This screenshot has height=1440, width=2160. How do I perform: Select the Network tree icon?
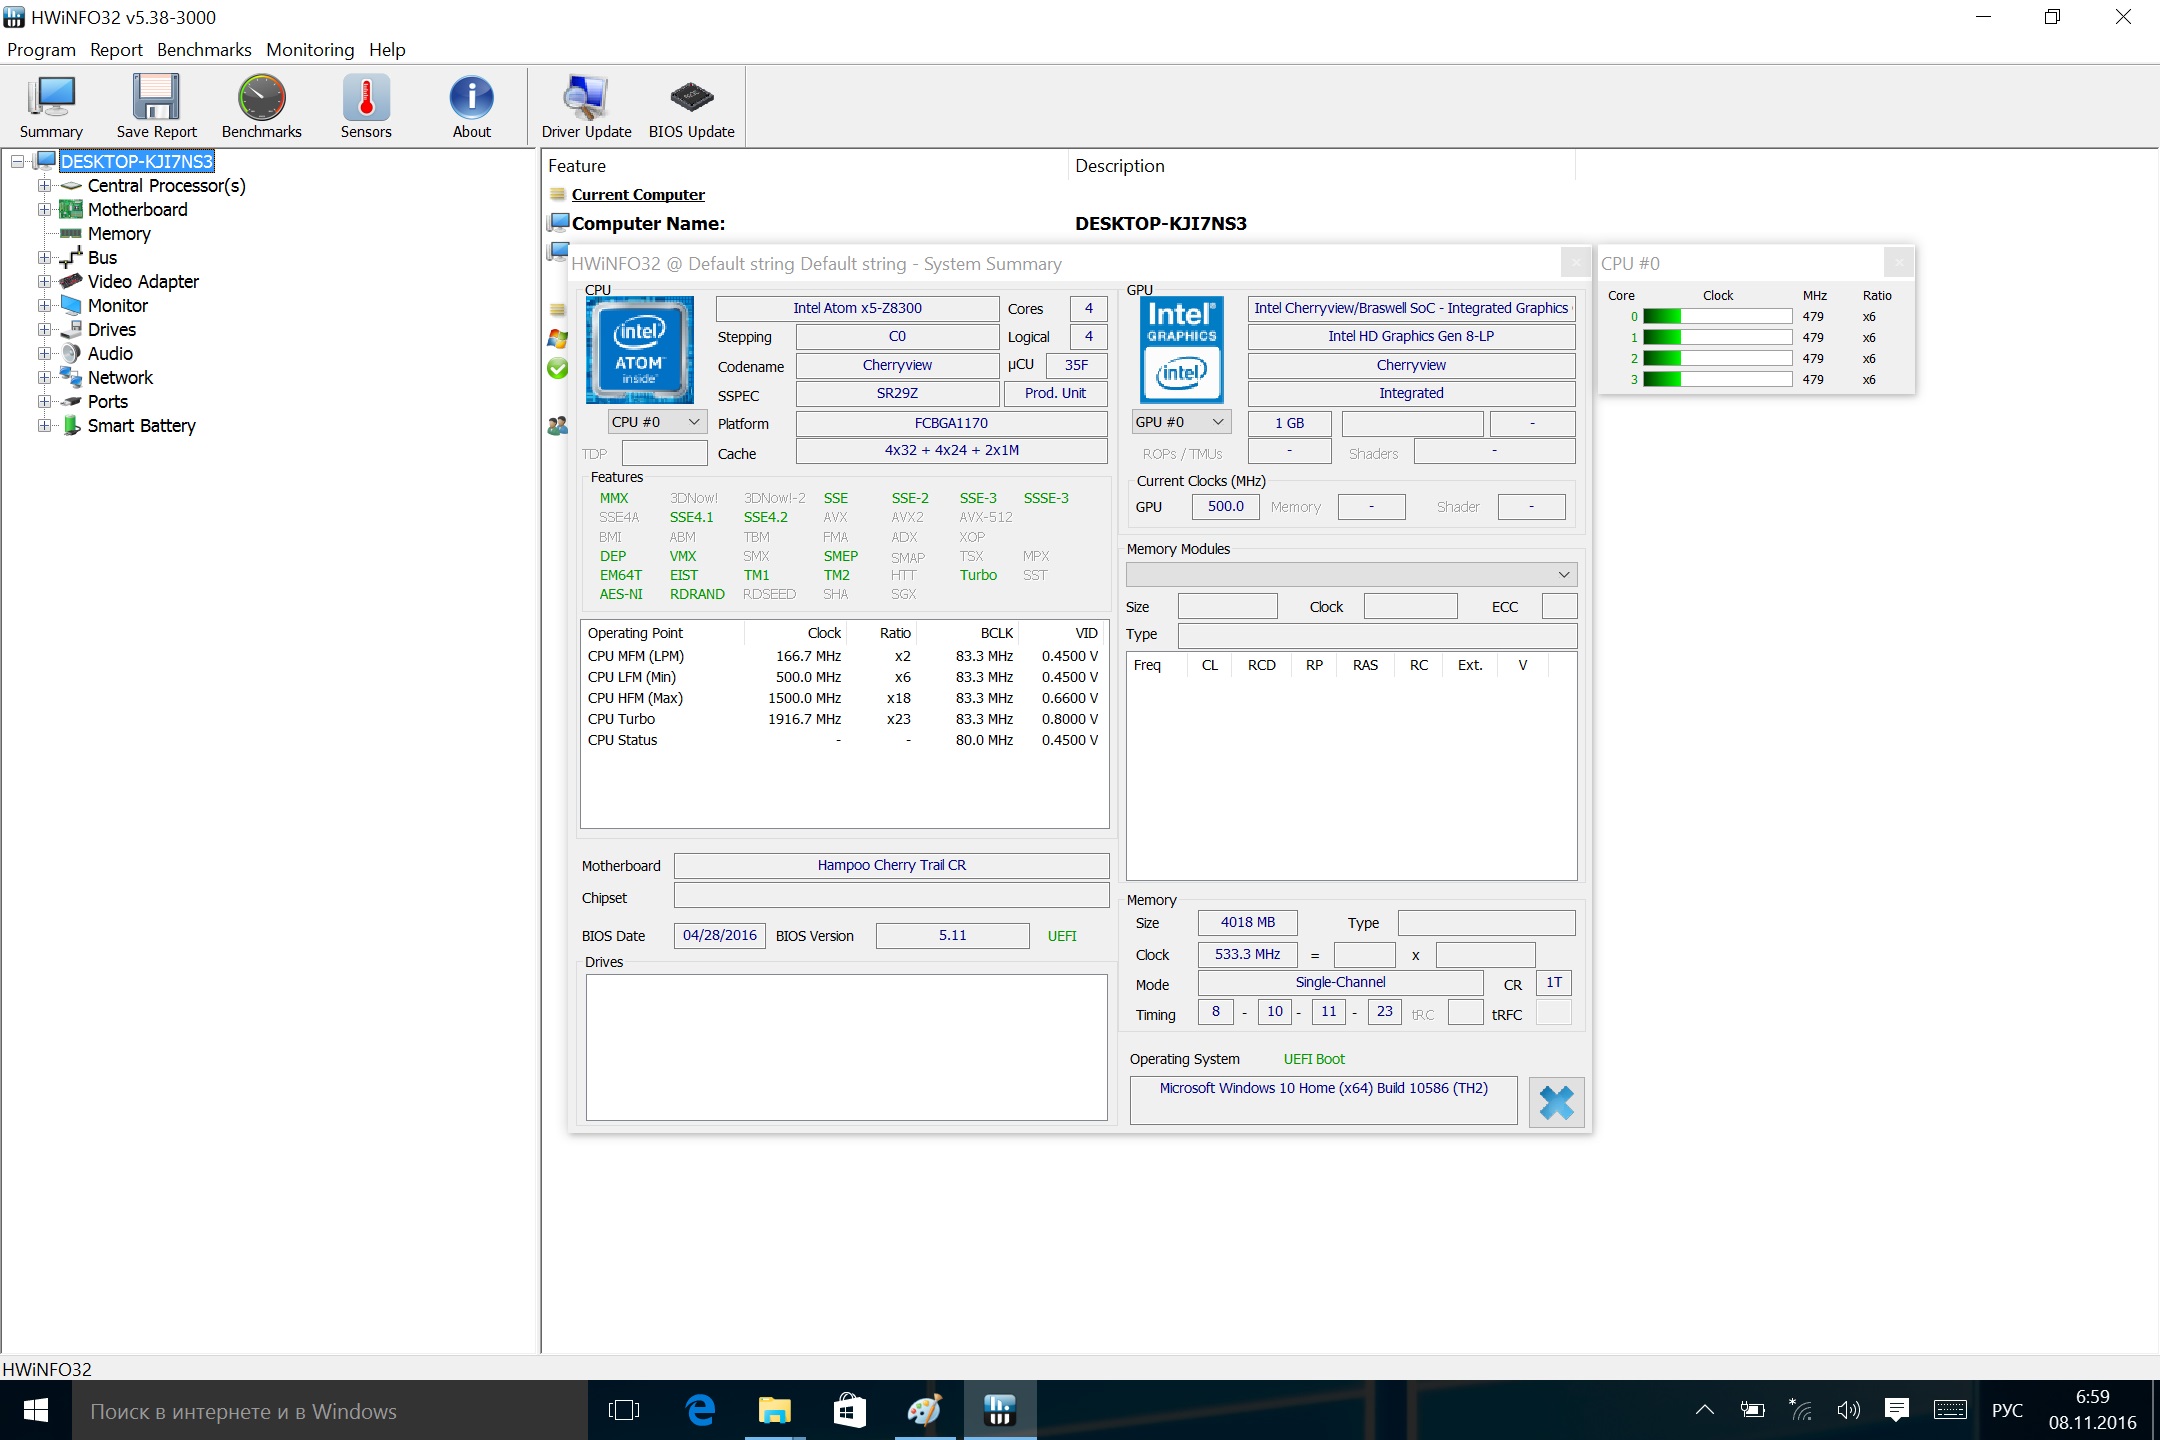point(70,377)
